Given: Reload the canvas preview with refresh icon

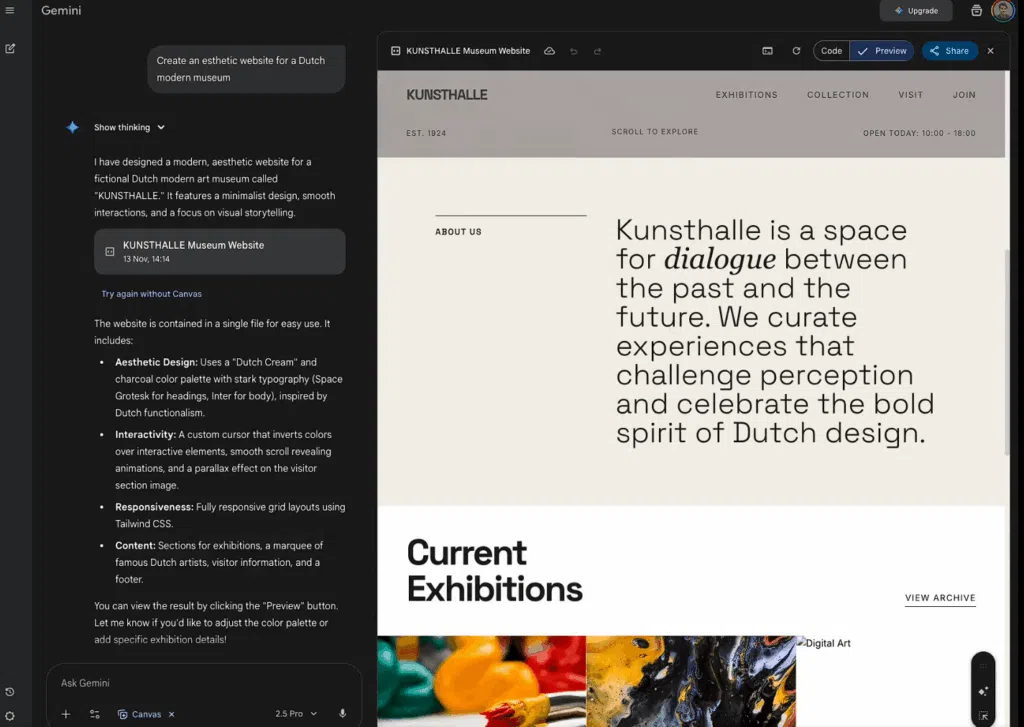Looking at the screenshot, I should coord(796,51).
